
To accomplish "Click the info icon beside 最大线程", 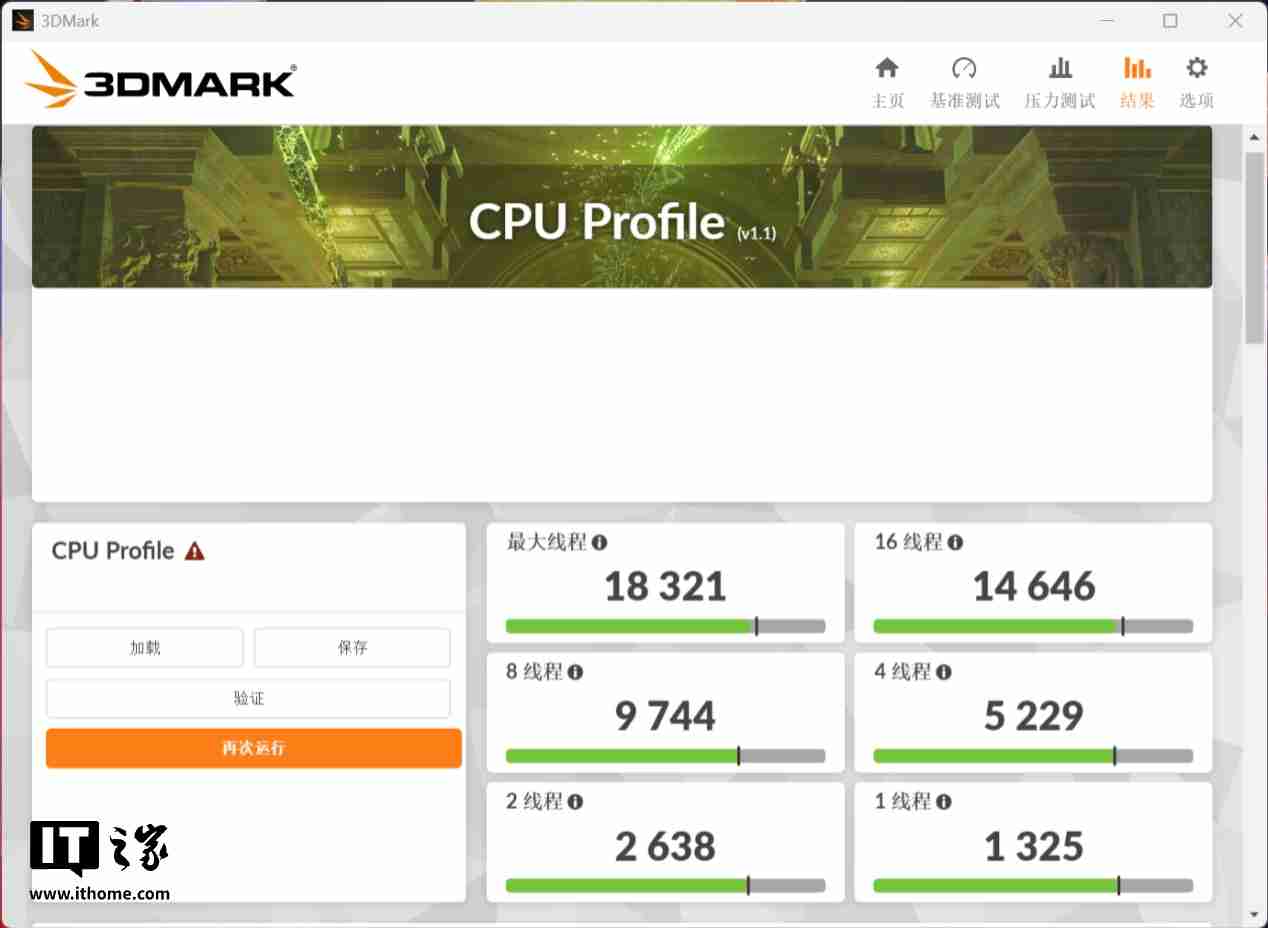I will point(599,543).
